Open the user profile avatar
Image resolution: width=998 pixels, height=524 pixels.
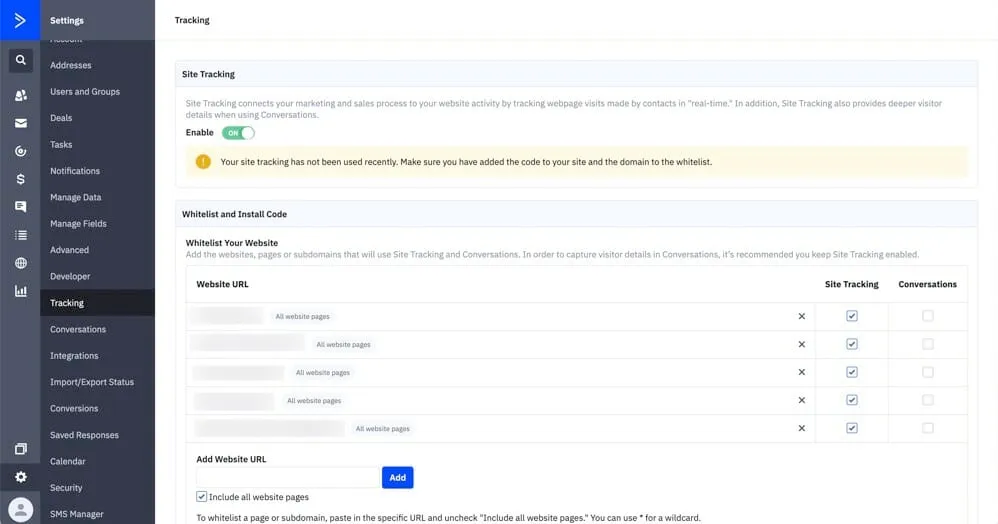pos(20,508)
